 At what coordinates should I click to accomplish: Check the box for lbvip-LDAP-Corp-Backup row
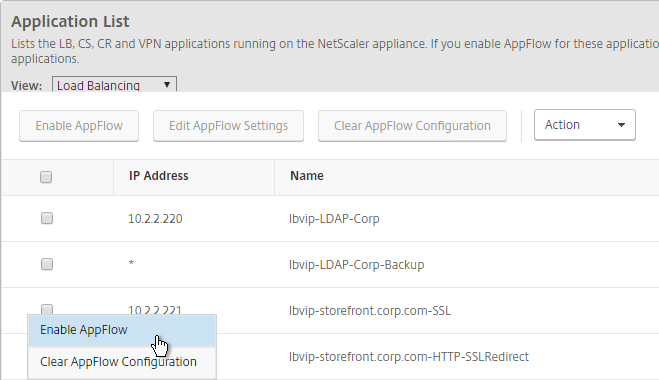tap(47, 264)
